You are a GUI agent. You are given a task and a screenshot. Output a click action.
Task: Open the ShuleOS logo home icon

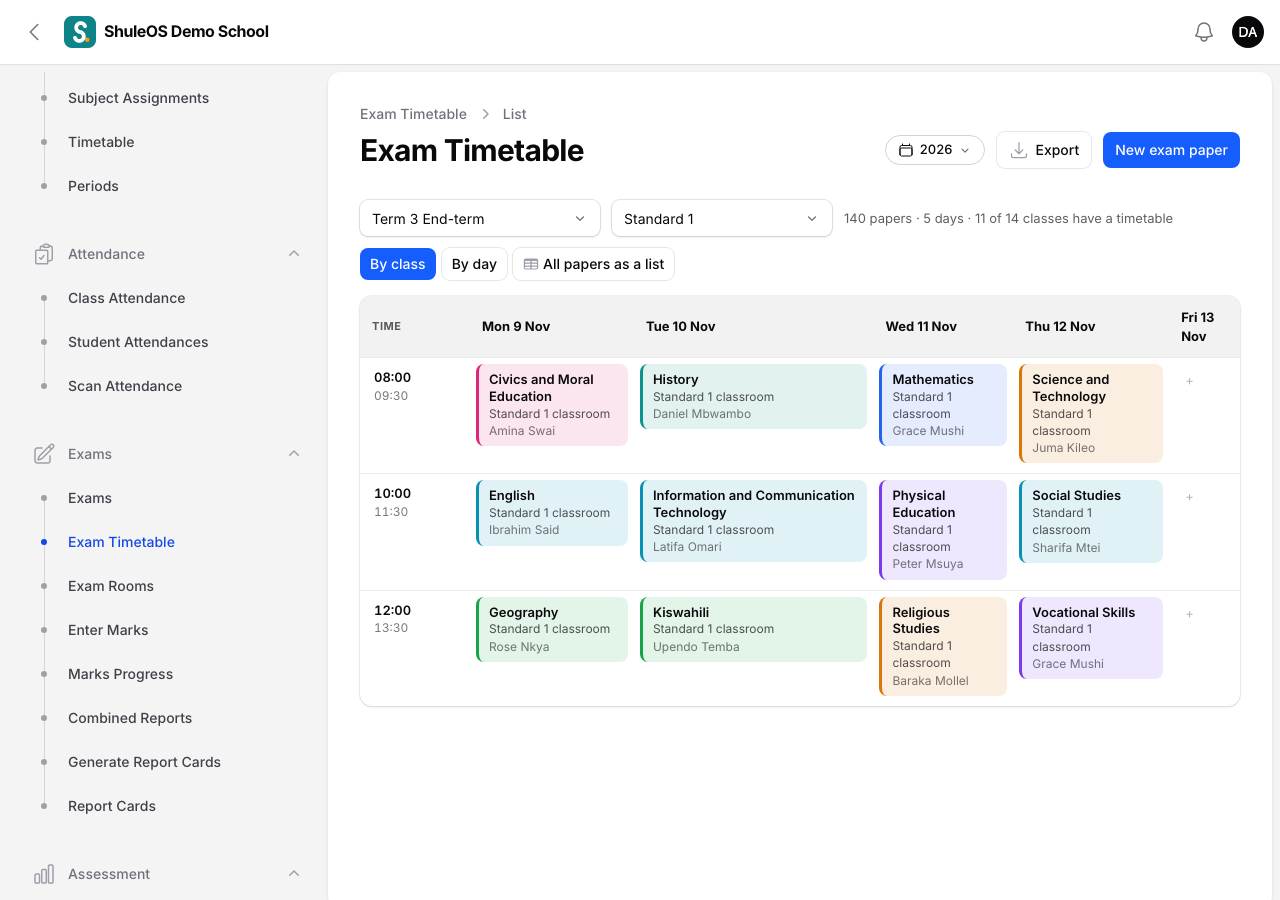[x=80, y=32]
